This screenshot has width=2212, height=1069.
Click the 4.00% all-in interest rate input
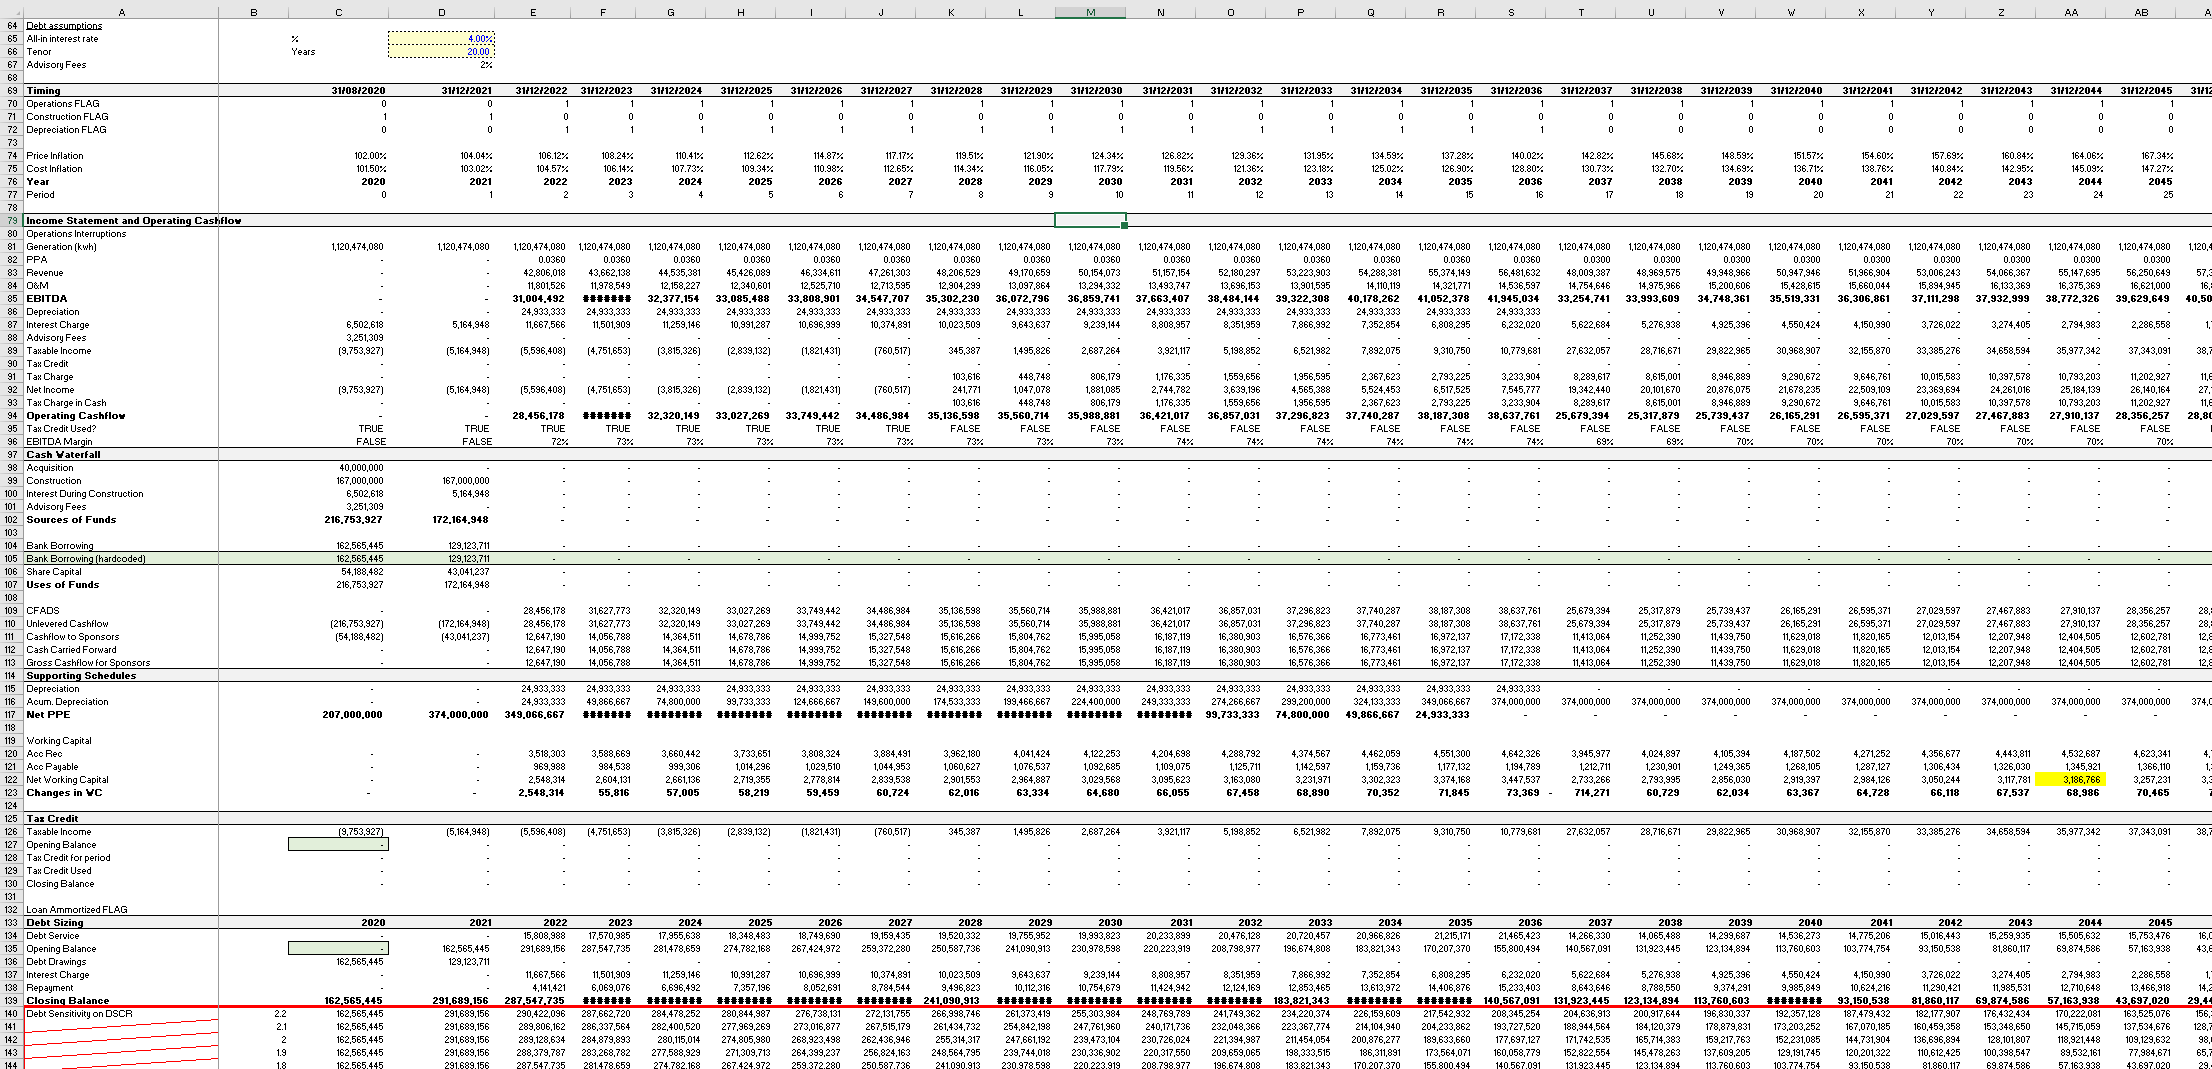pos(441,38)
